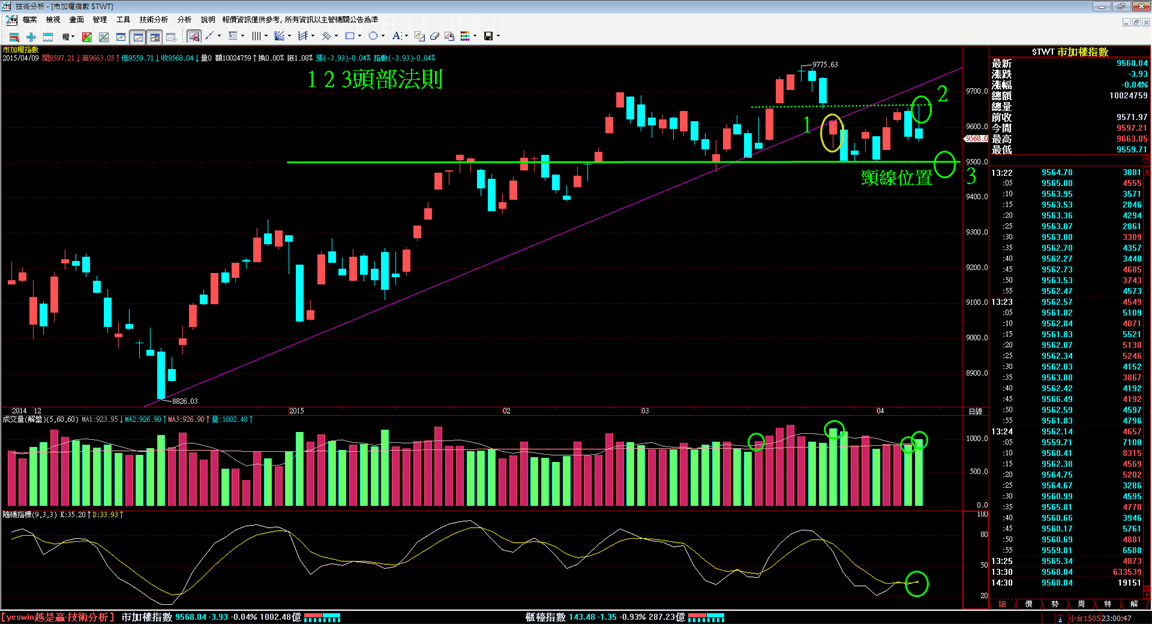Switch to the 勢 tab
1152x624 pixels.
tap(1055, 603)
